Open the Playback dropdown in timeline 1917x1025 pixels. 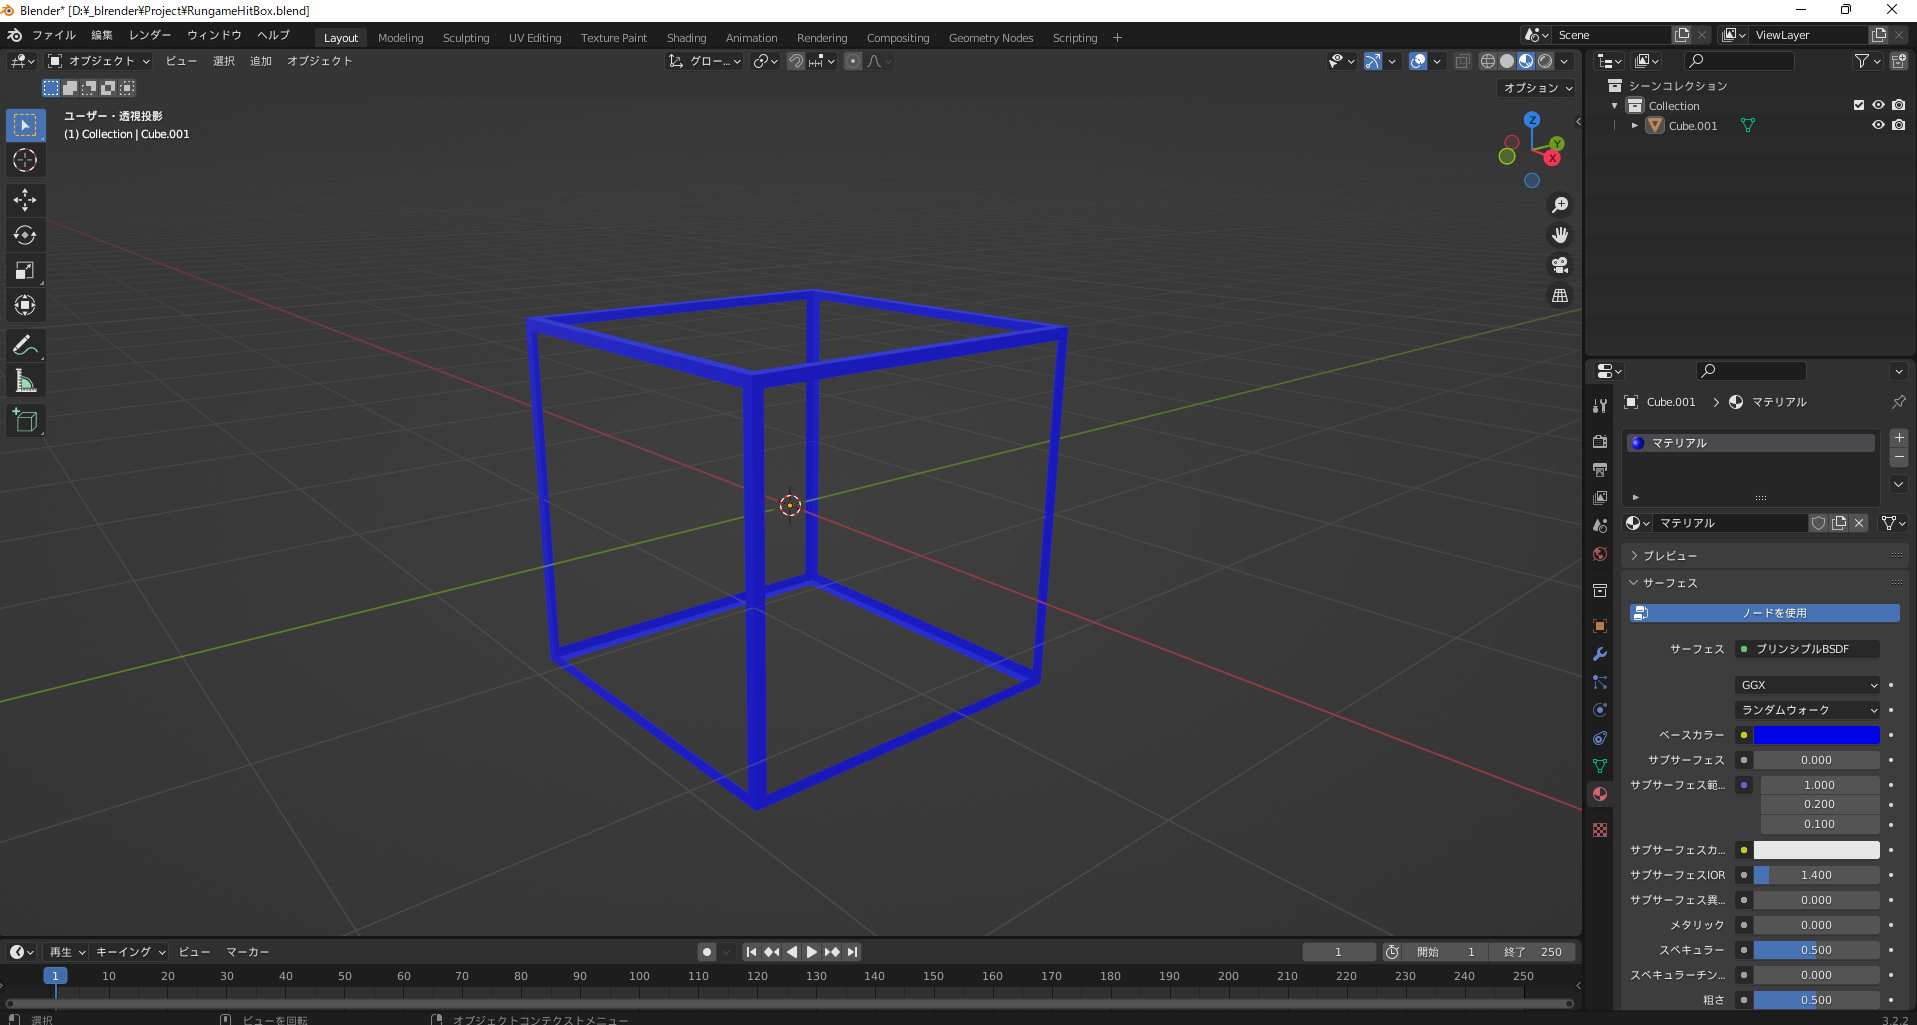click(x=68, y=952)
